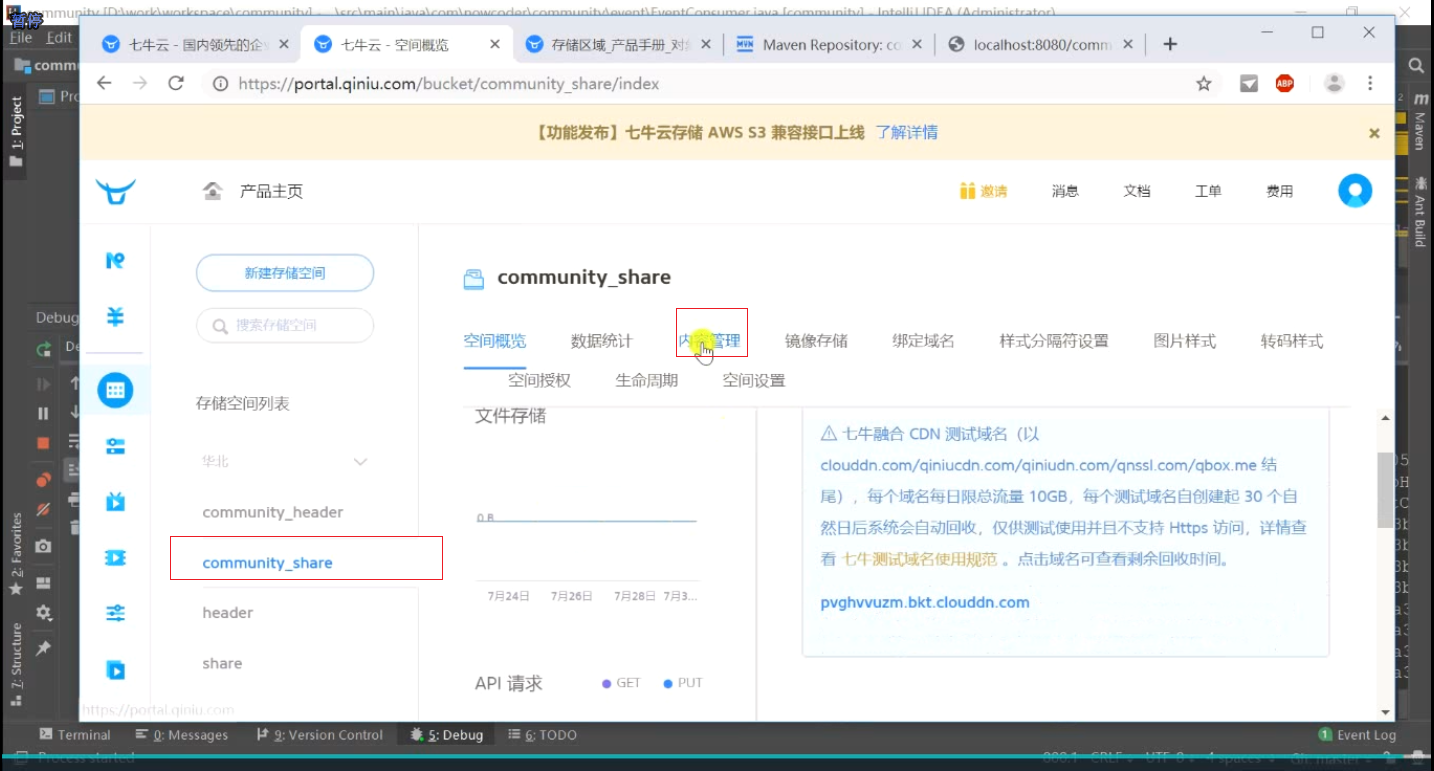Open the play-square icon at the sidebar bottom
The image size is (1434, 771).
click(115, 670)
